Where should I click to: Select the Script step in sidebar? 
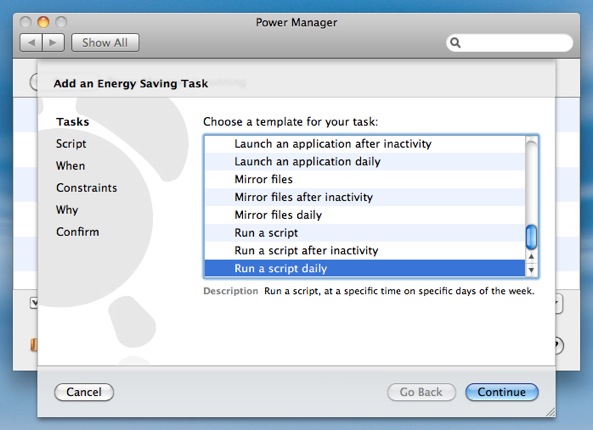[x=71, y=144]
